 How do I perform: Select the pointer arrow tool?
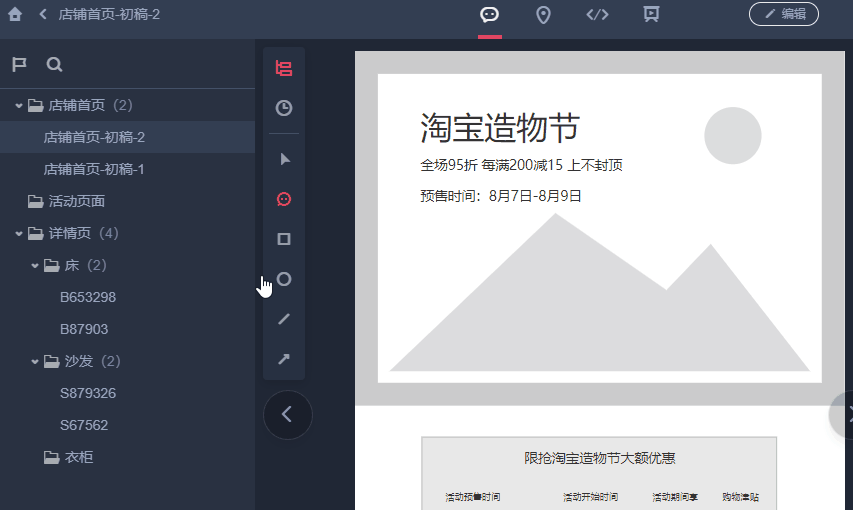click(x=285, y=159)
